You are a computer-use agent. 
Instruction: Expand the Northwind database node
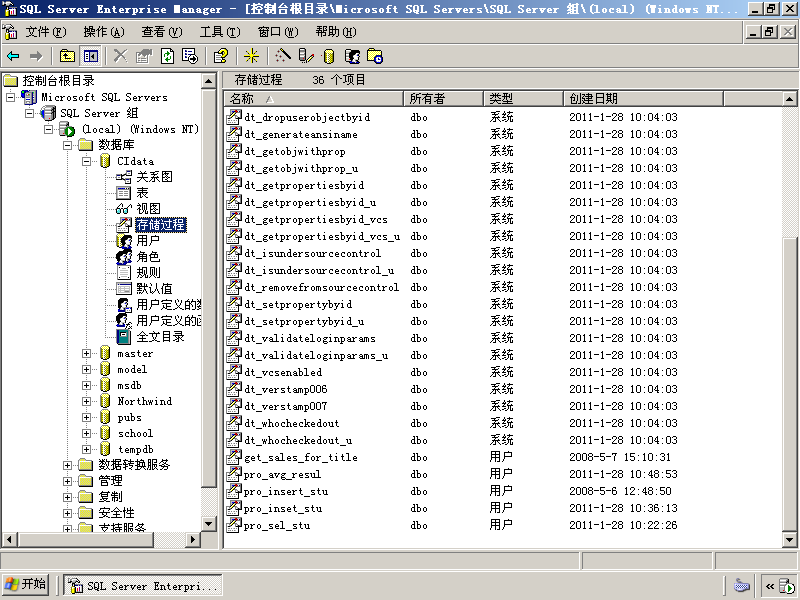pyautogui.click(x=87, y=402)
